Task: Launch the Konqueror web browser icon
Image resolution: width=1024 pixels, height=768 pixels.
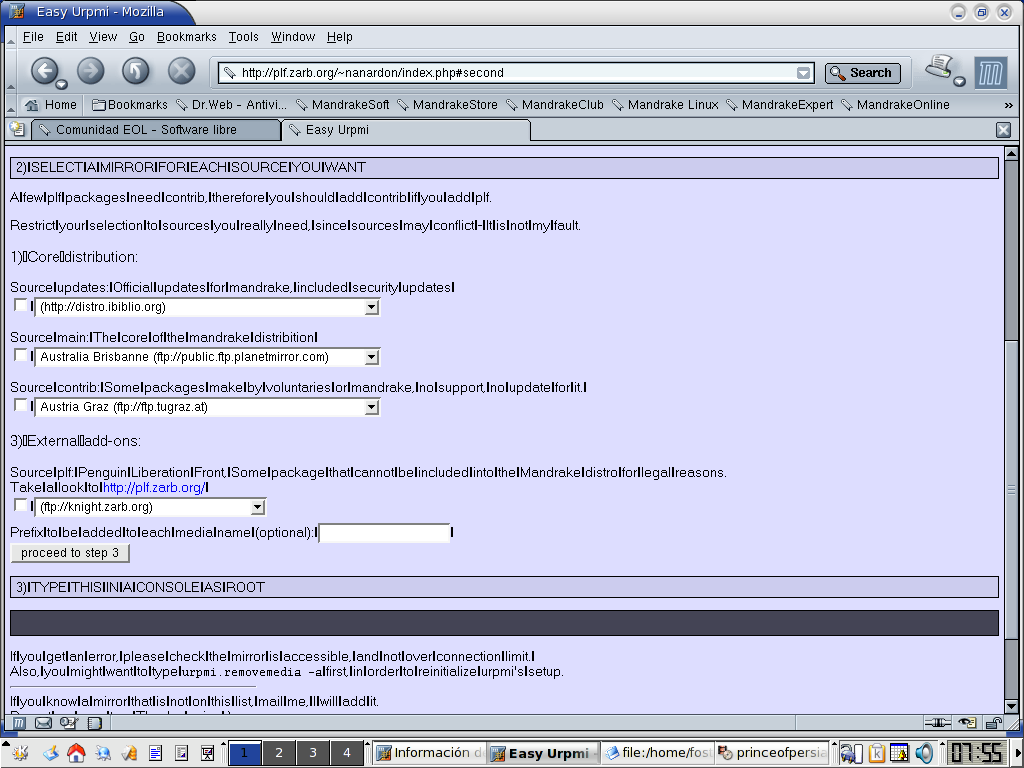Action: coord(103,753)
